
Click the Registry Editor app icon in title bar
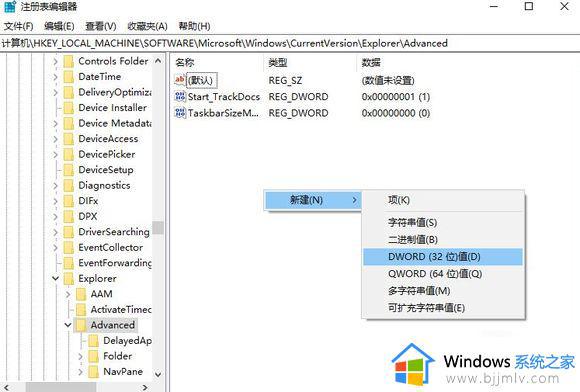point(10,6)
